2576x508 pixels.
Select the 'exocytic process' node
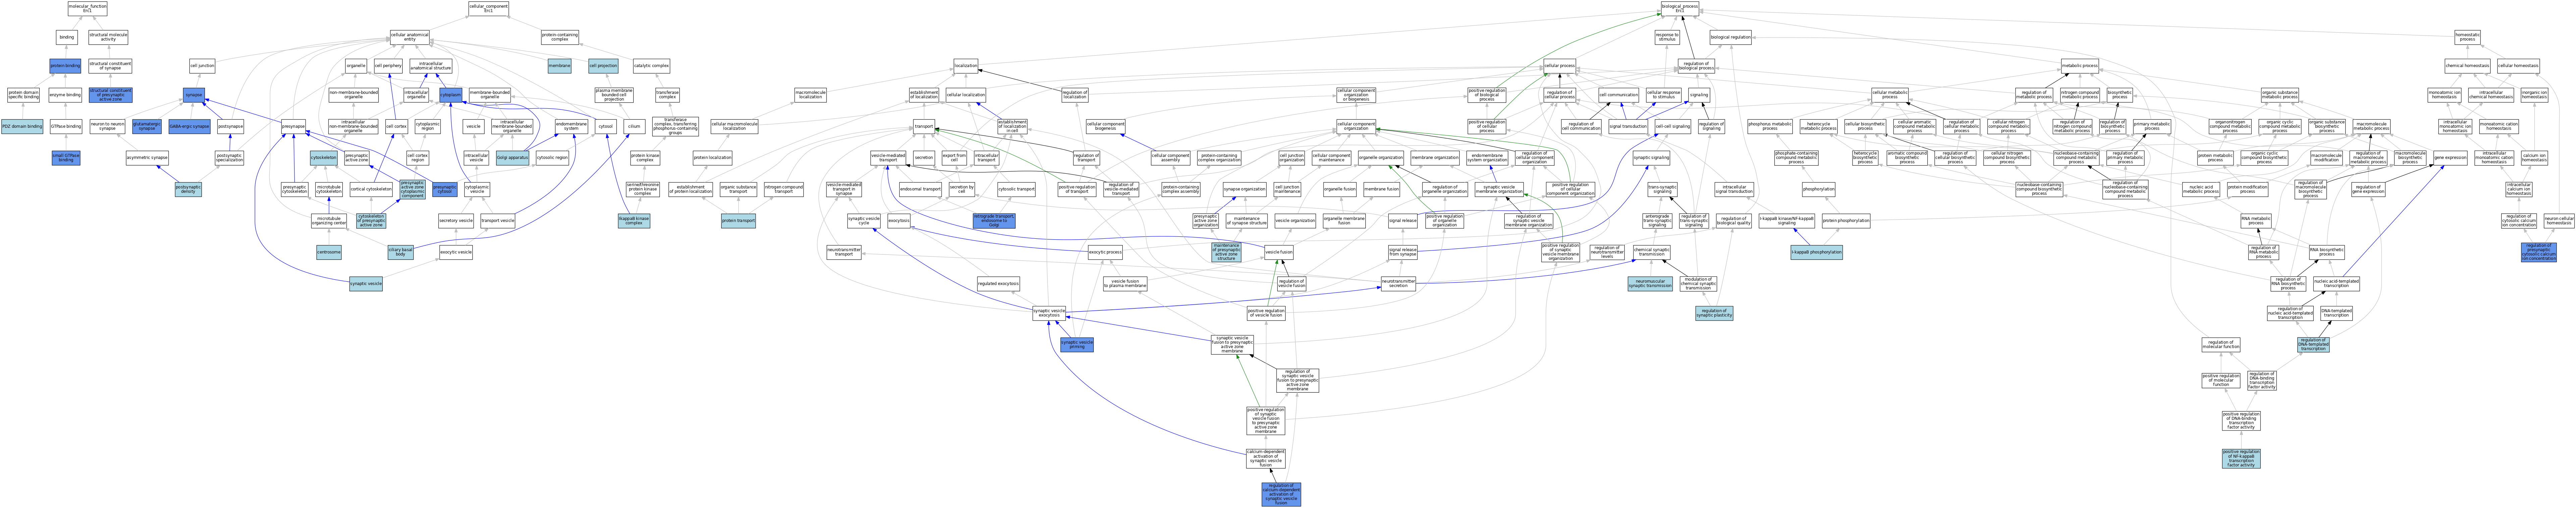click(x=1105, y=252)
